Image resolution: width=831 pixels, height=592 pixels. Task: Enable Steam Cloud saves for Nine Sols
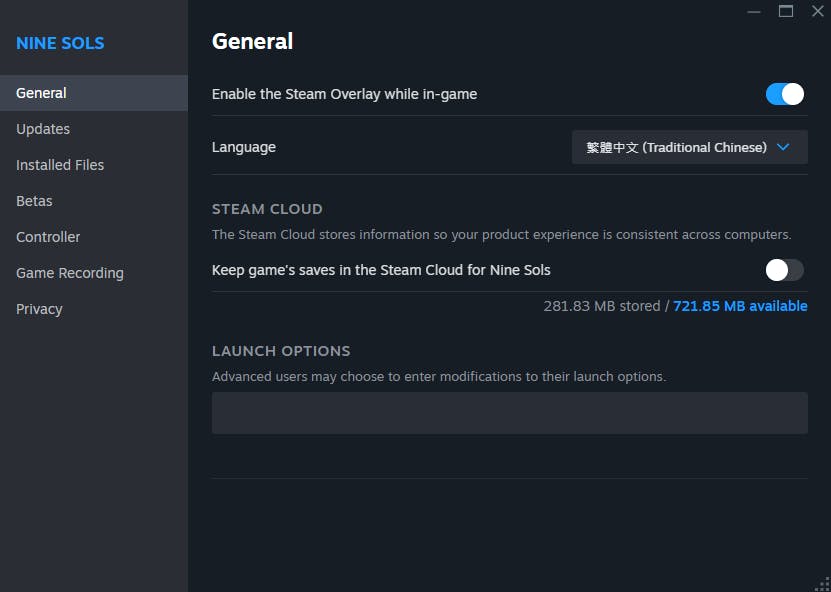785,270
